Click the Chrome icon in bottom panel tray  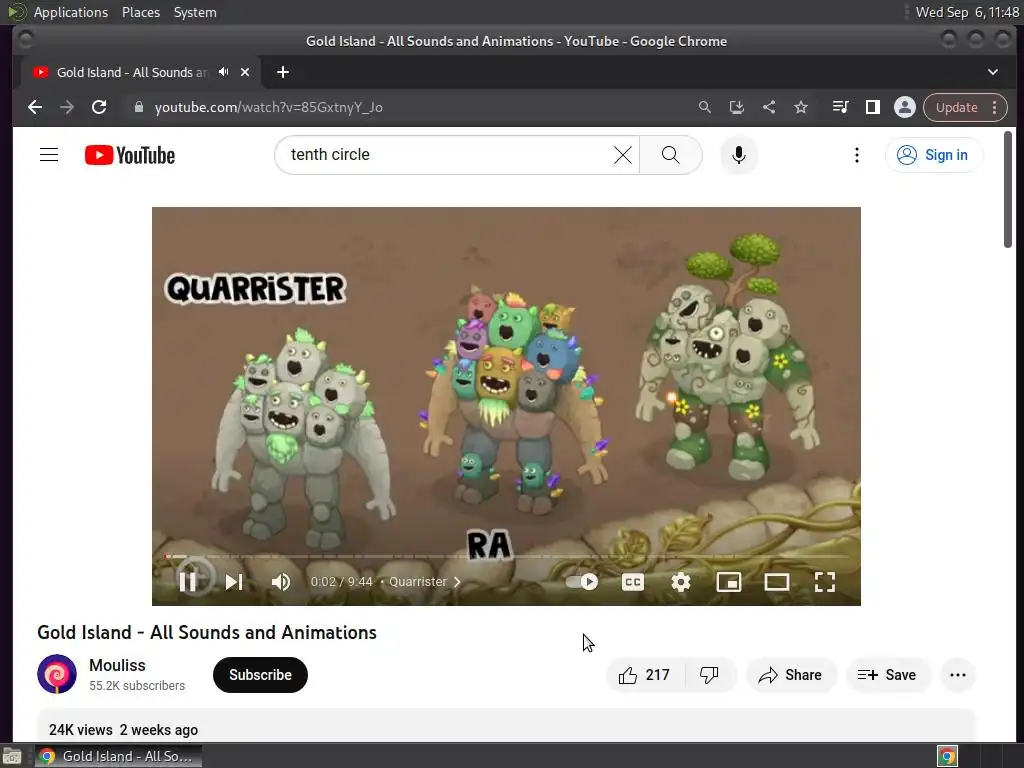coord(947,756)
